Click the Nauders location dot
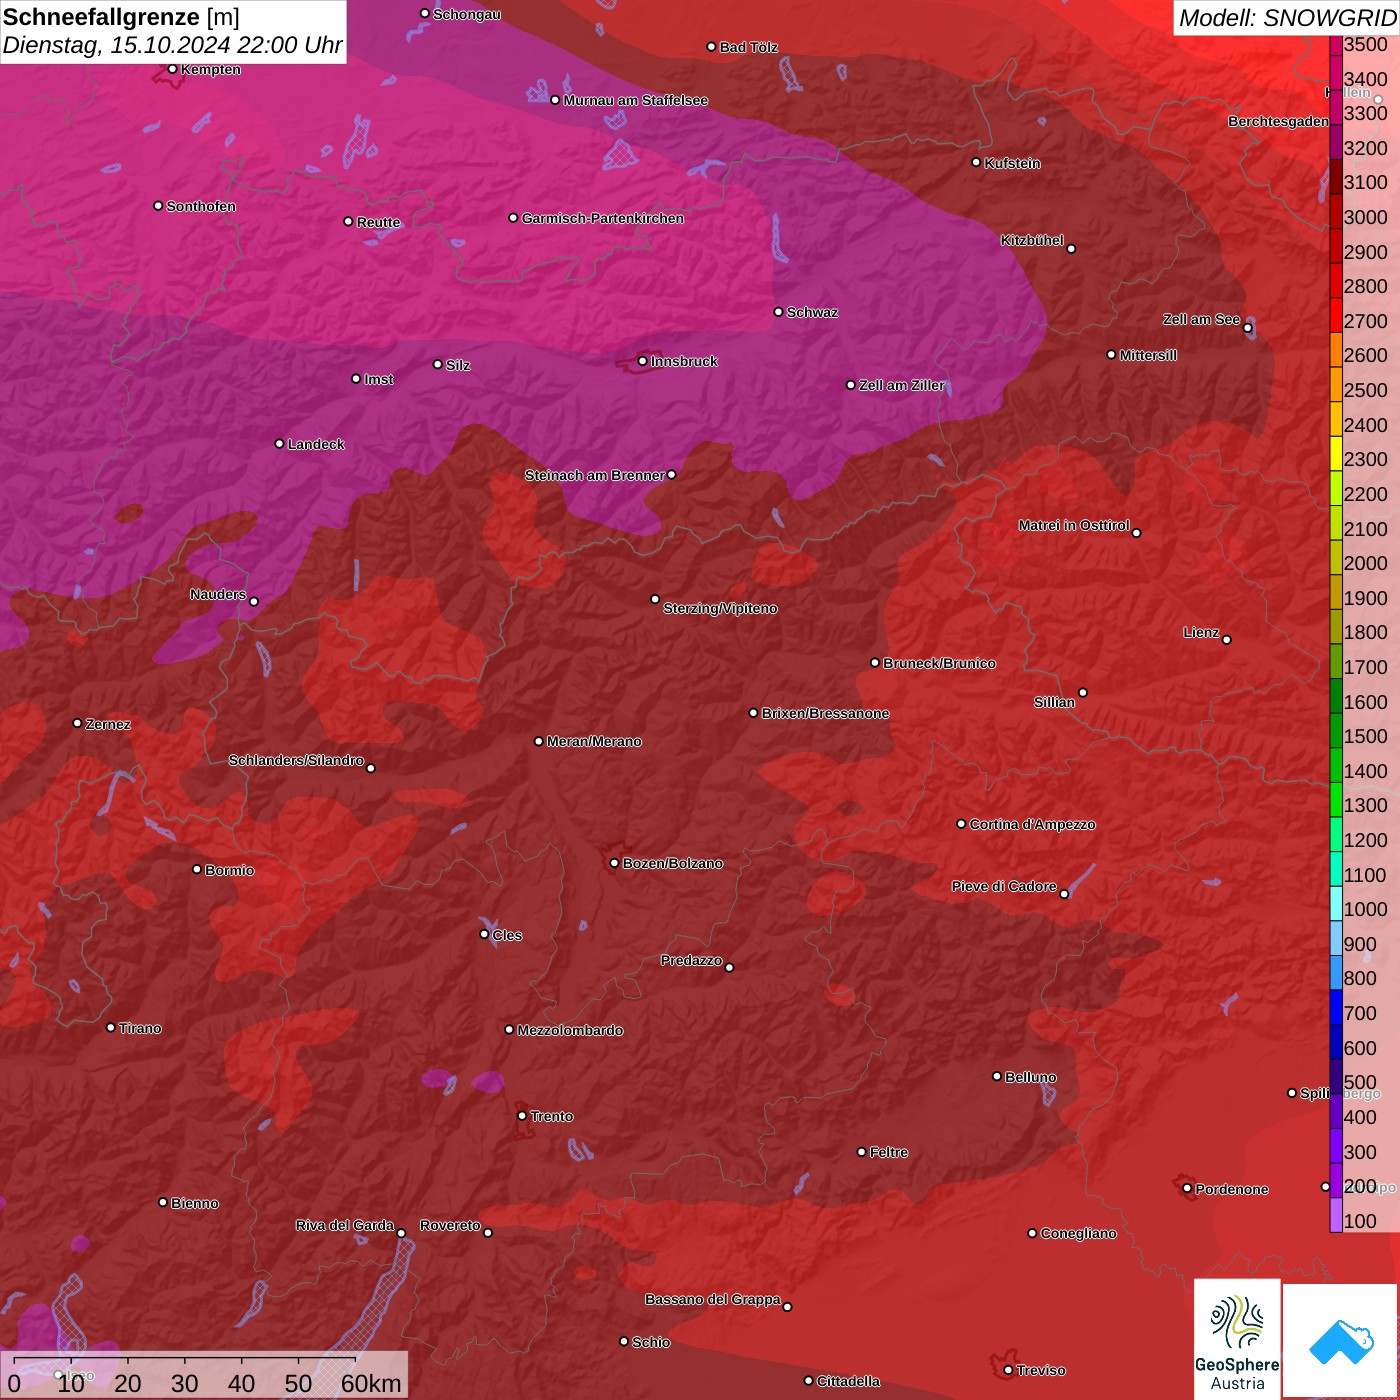Image resolution: width=1400 pixels, height=1400 pixels. tap(253, 601)
